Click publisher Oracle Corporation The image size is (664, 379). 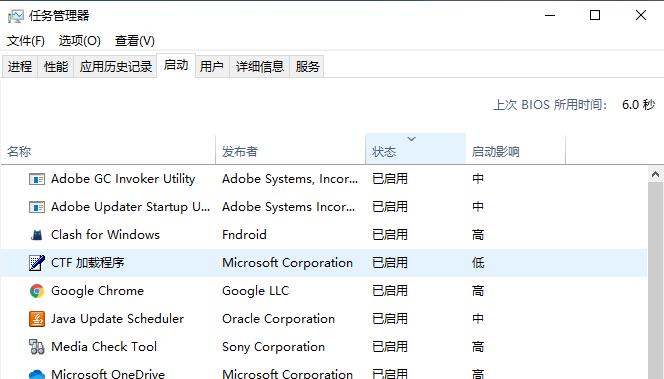(x=278, y=319)
